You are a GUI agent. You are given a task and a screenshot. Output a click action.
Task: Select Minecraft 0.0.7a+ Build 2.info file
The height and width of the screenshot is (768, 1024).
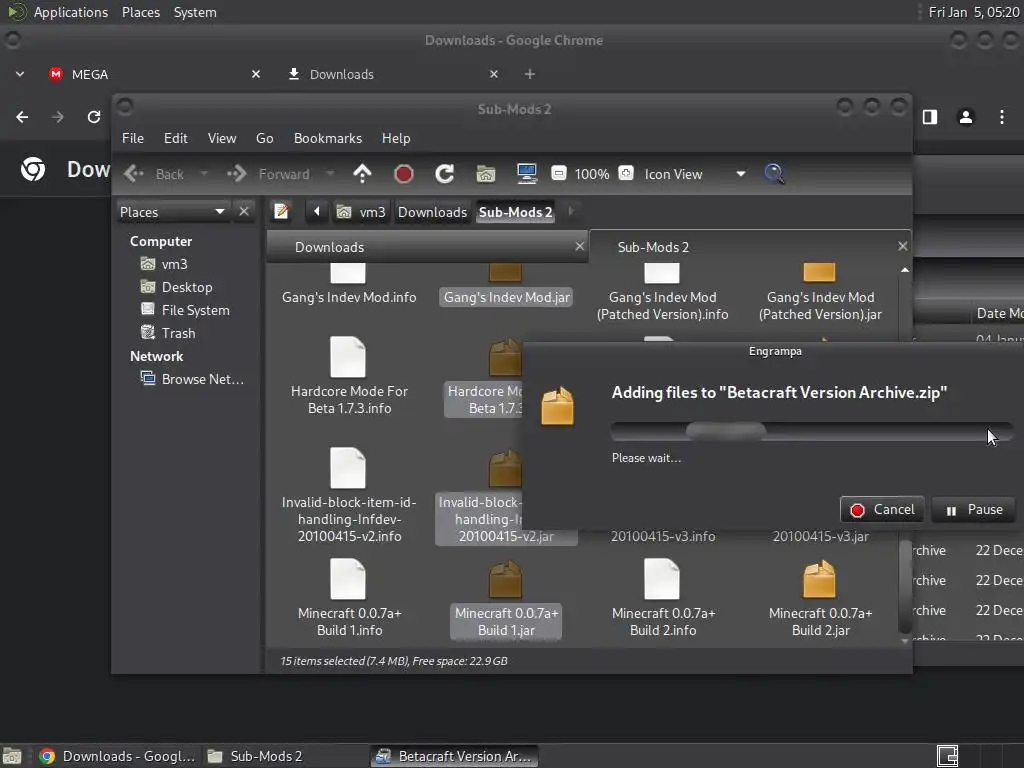663,598
